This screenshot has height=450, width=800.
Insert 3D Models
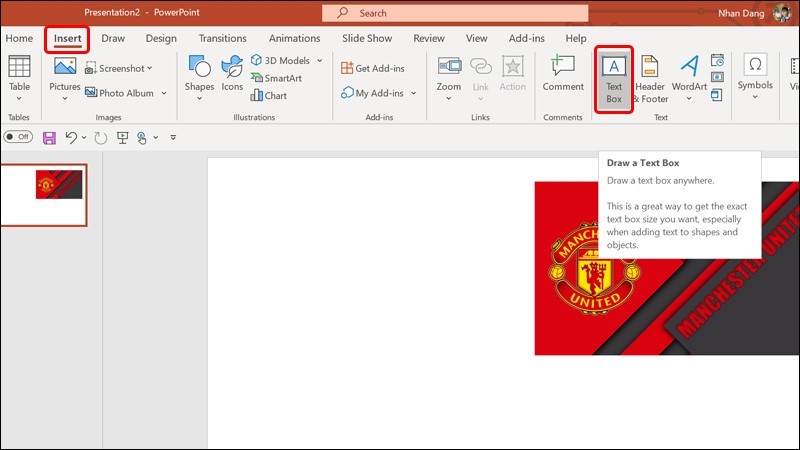(281, 60)
